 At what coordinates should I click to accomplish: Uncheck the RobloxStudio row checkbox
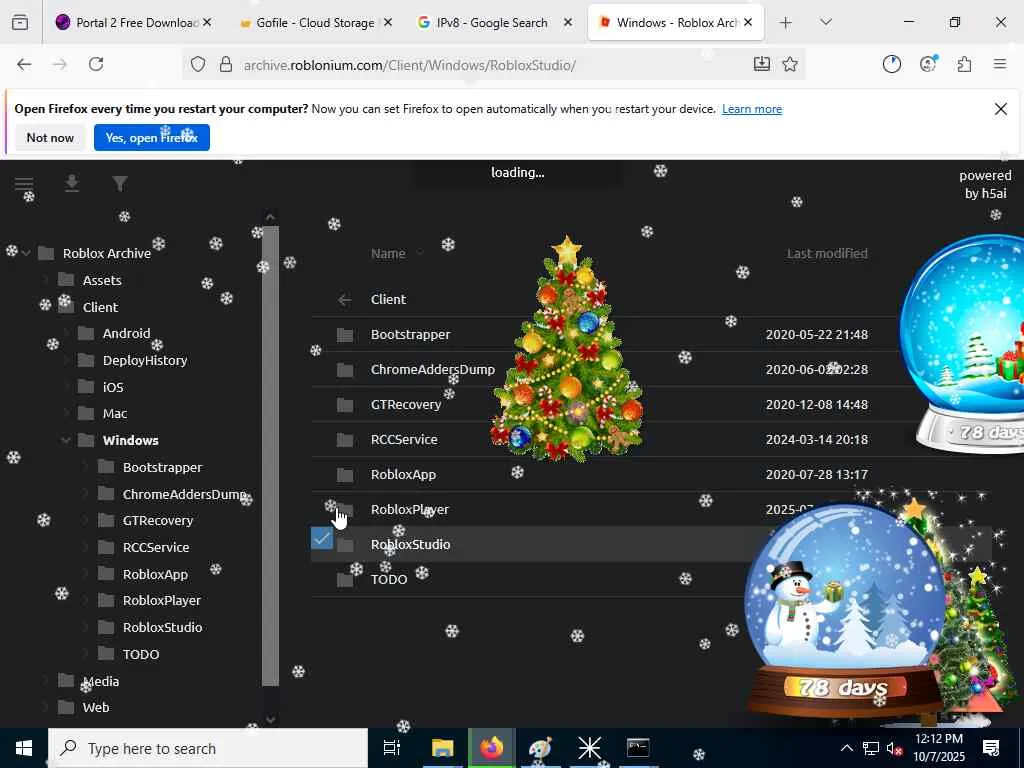click(322, 539)
